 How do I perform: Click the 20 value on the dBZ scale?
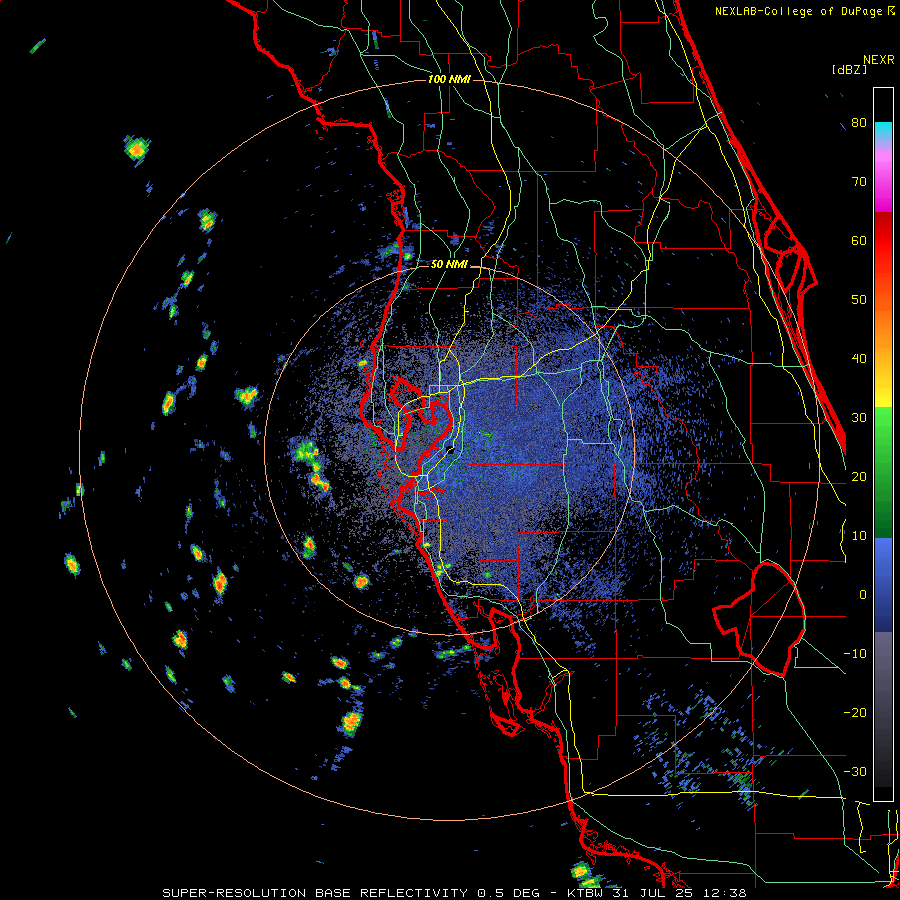(859, 477)
